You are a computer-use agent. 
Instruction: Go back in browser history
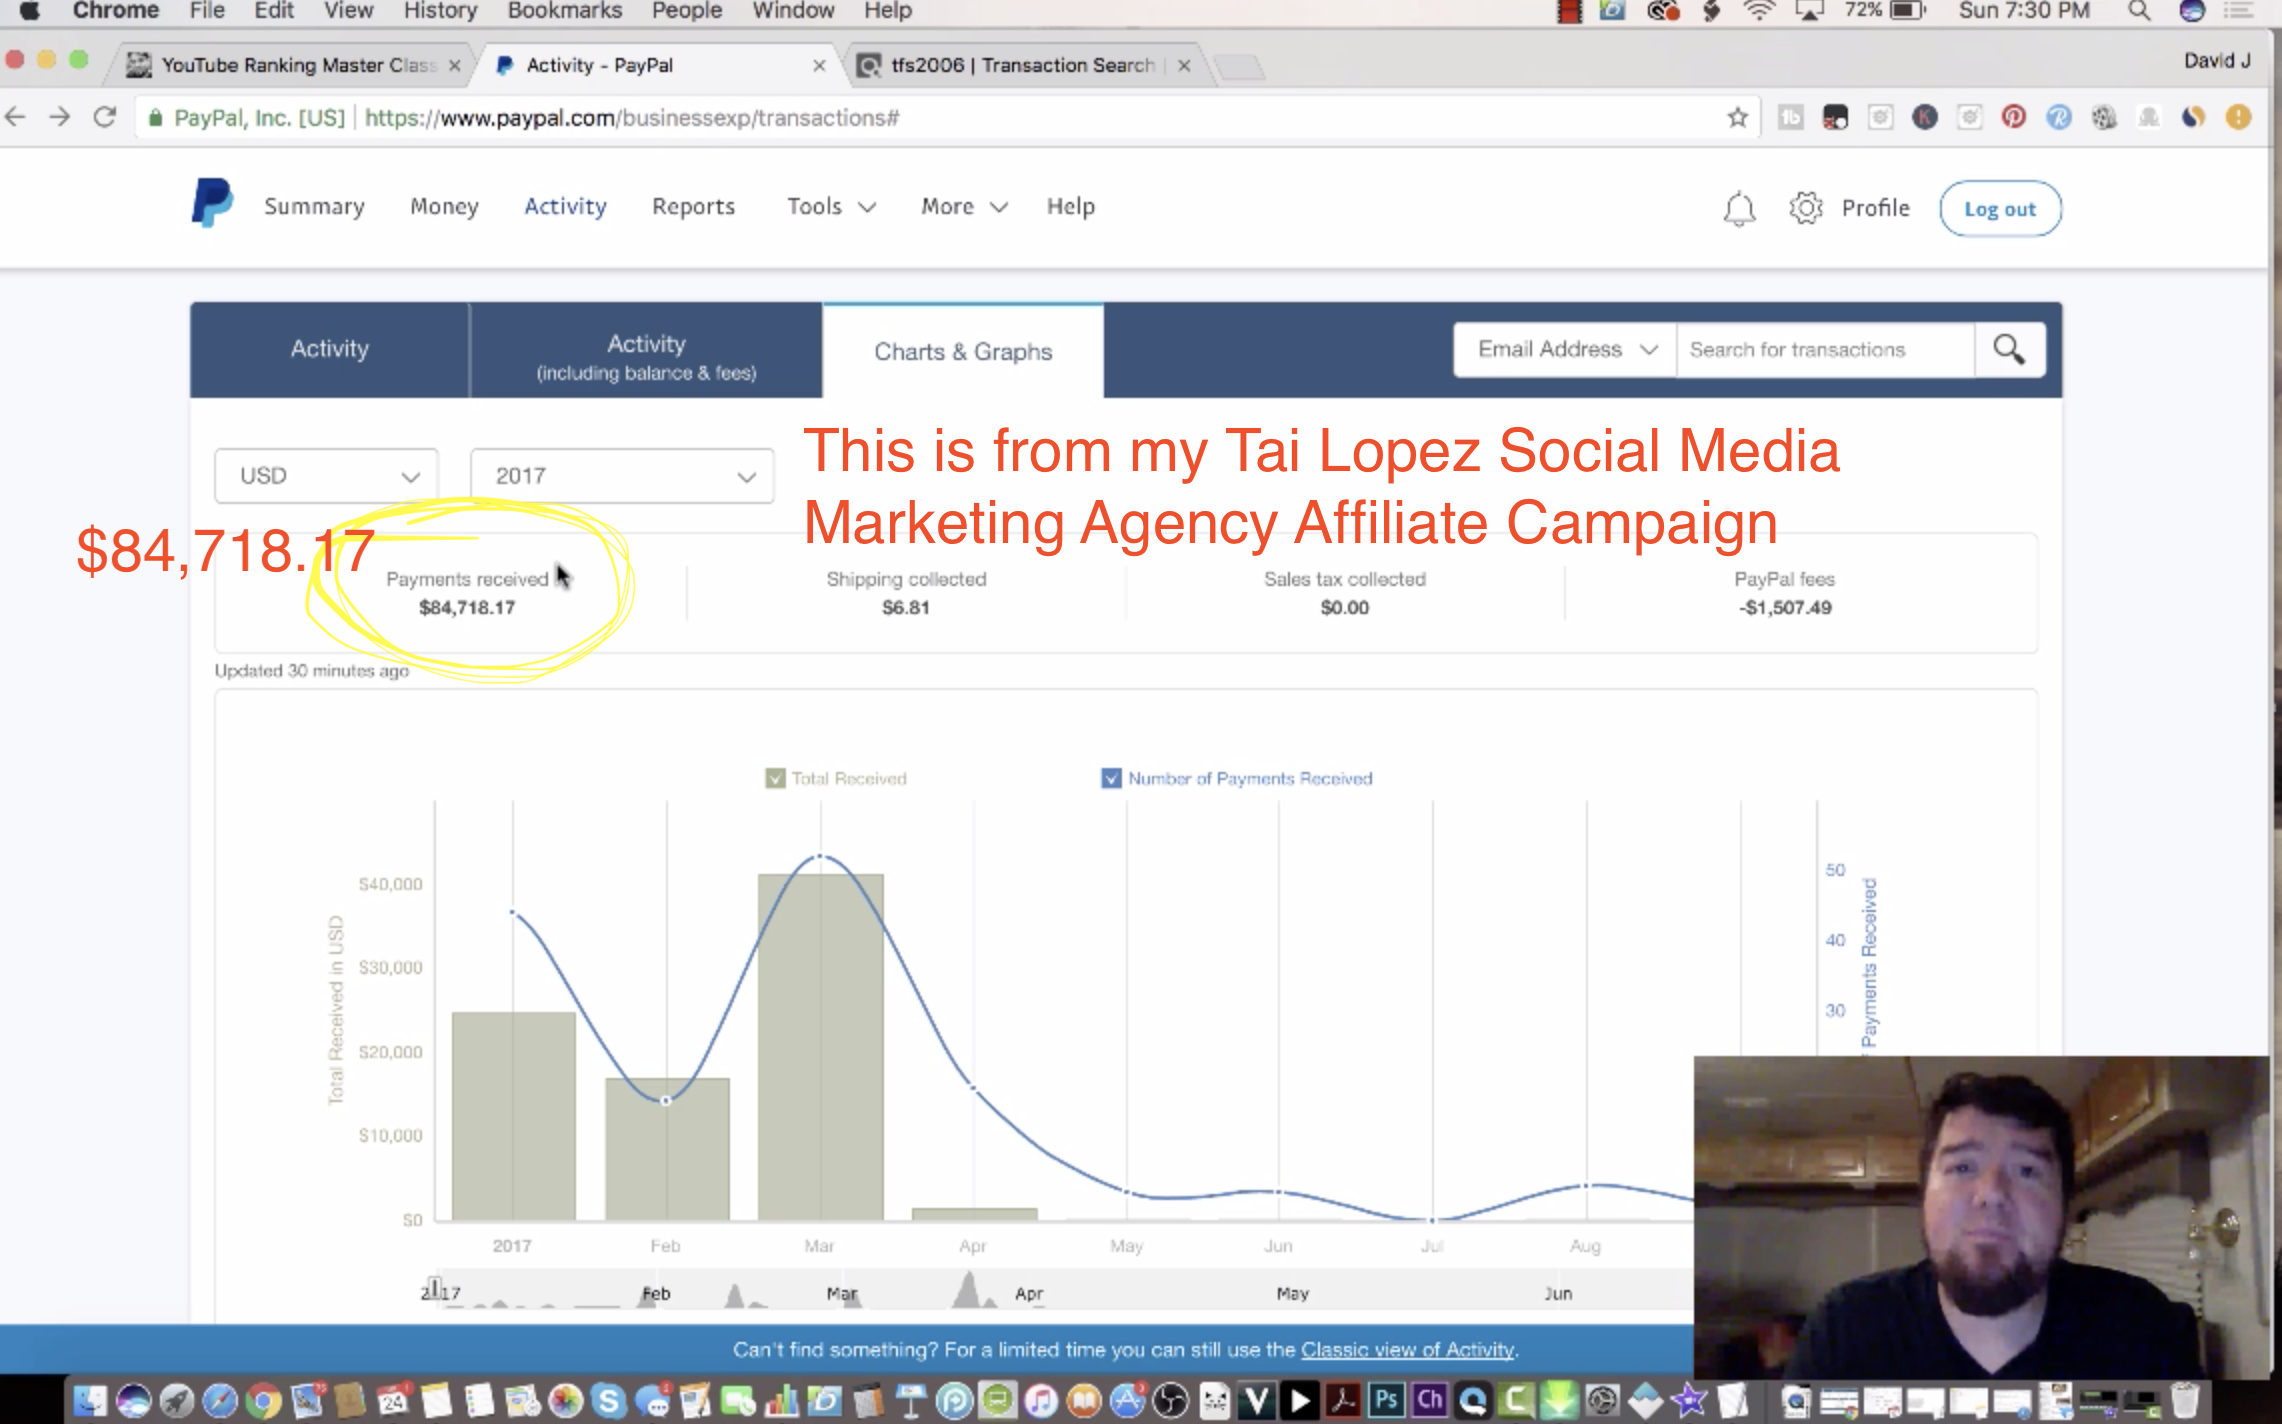click(16, 117)
